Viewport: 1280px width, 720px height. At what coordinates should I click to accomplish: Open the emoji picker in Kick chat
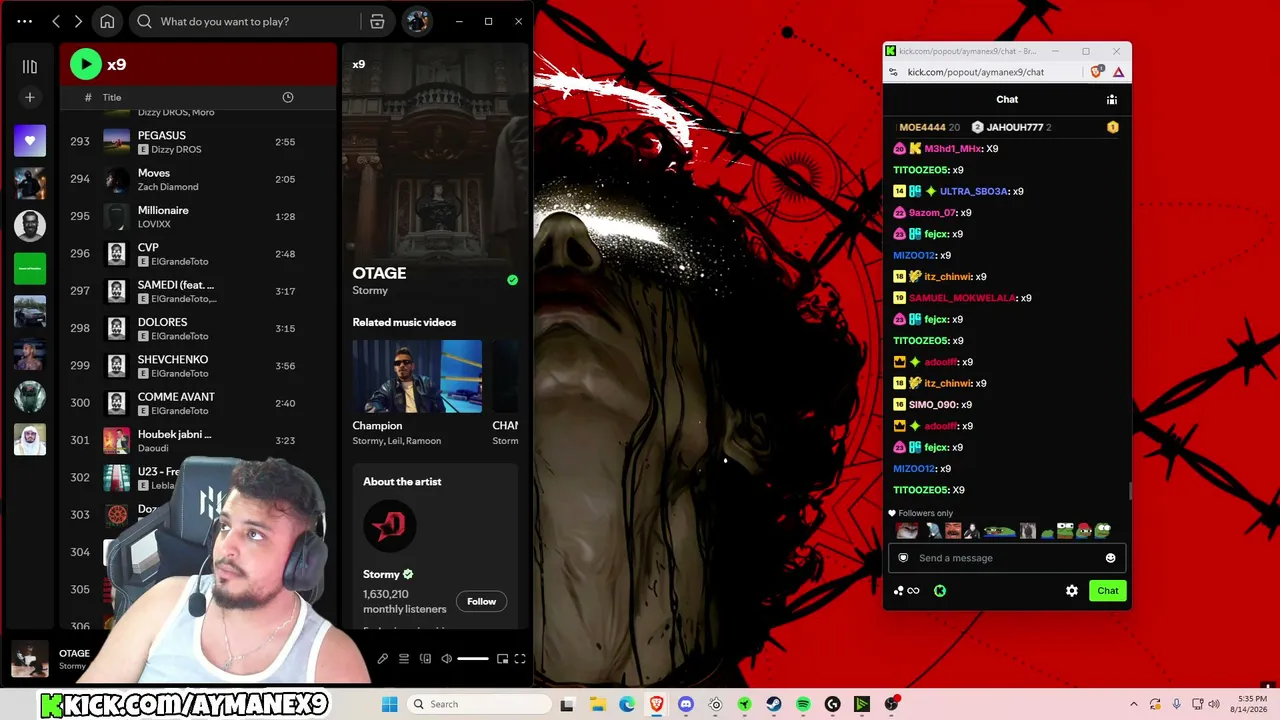tap(1110, 558)
